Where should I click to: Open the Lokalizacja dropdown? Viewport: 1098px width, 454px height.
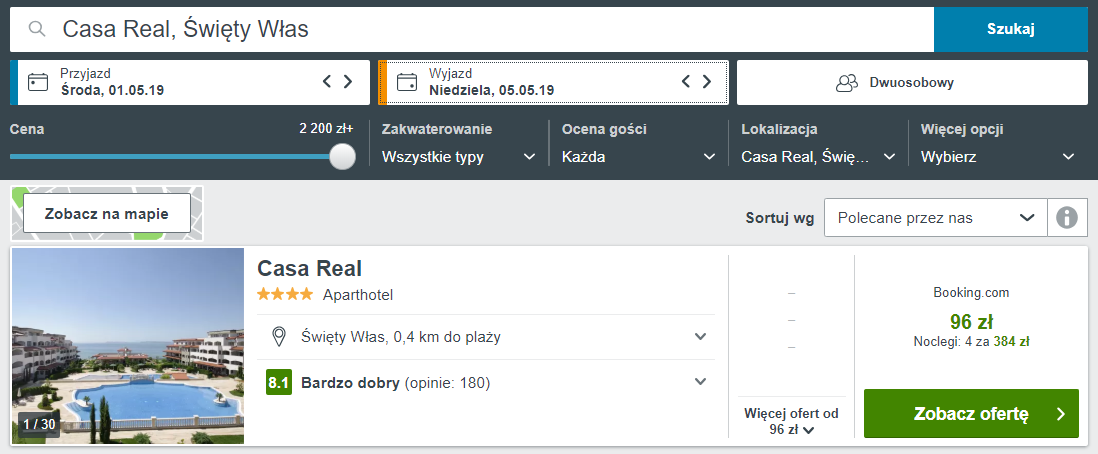tap(819, 157)
